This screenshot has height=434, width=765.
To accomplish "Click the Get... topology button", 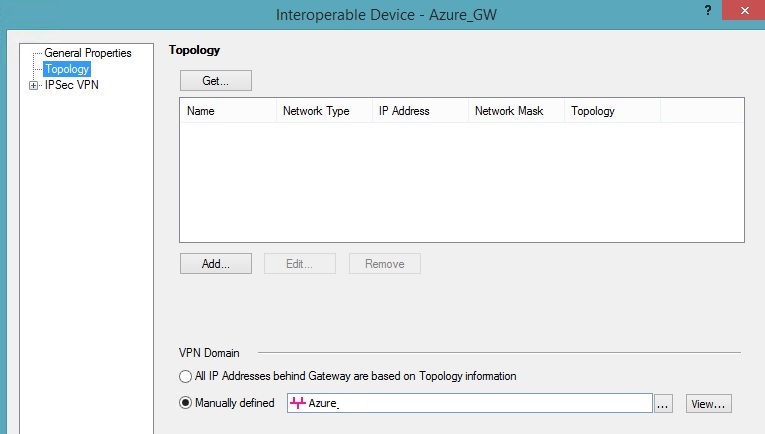I will (216, 80).
